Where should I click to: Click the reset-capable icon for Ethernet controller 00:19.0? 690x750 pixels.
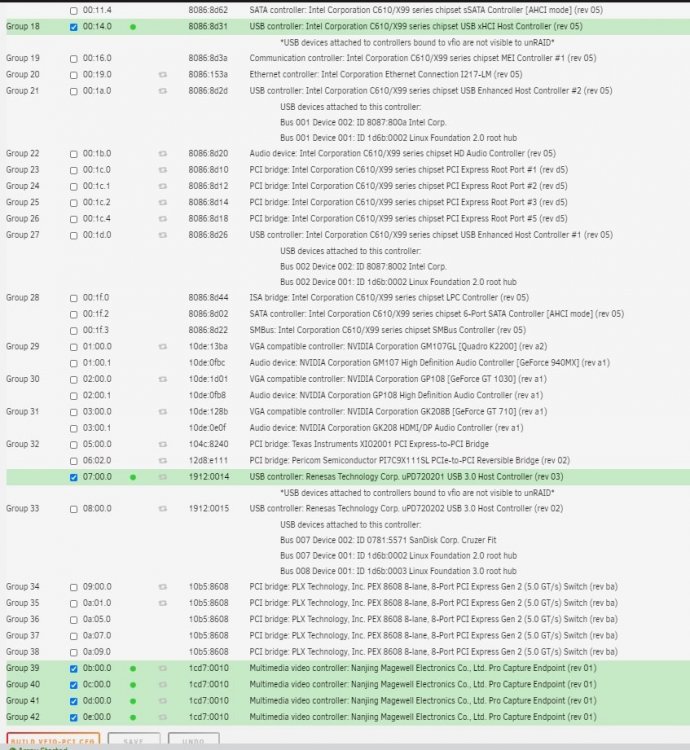pyautogui.click(x=163, y=75)
